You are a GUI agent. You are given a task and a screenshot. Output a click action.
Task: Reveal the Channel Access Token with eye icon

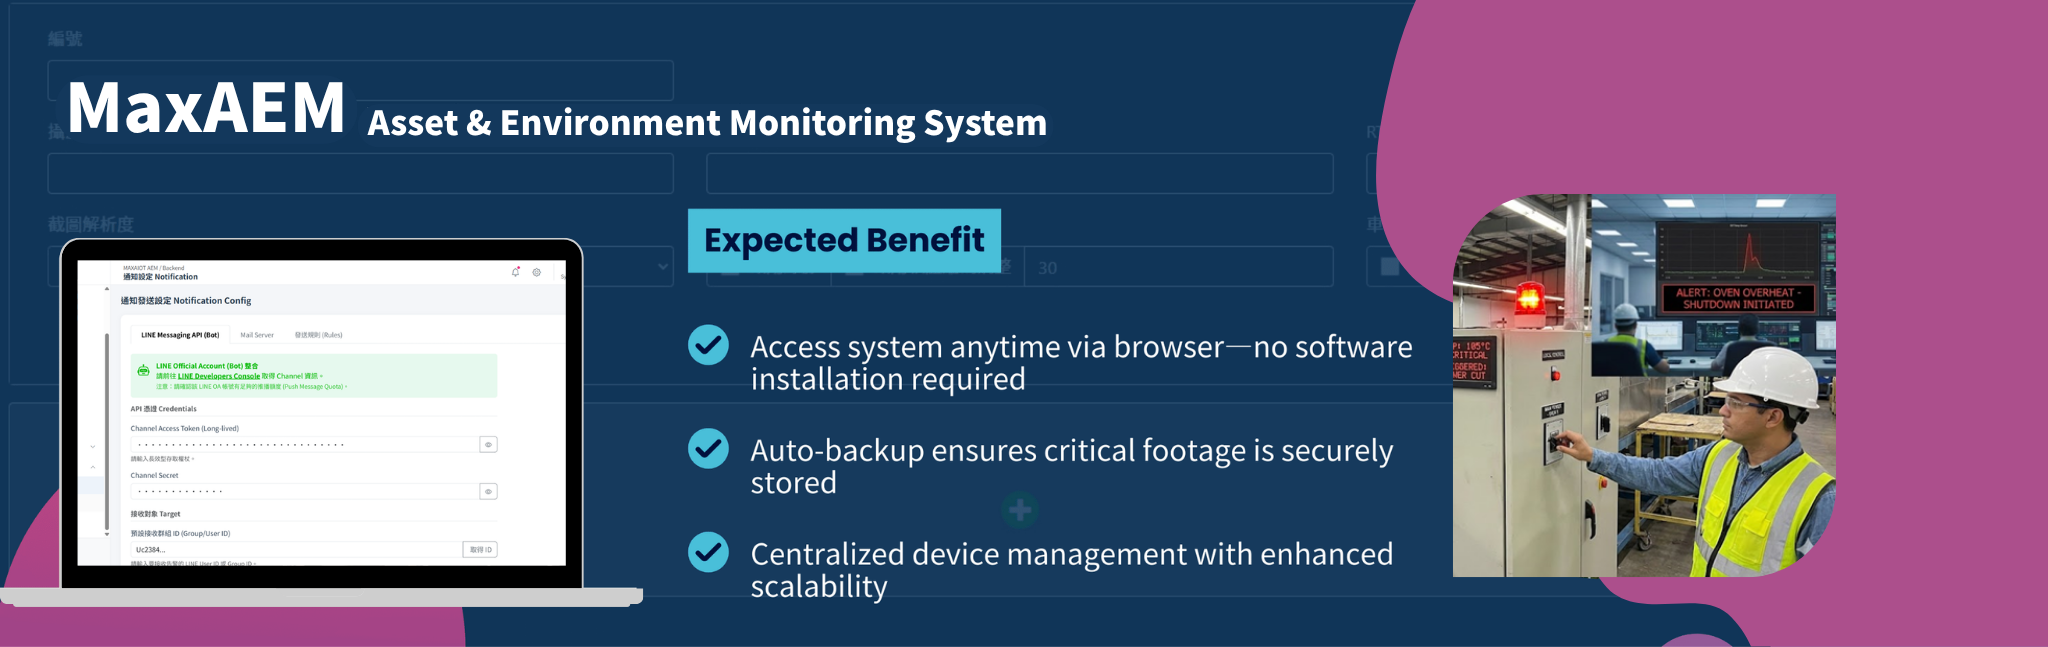click(488, 444)
